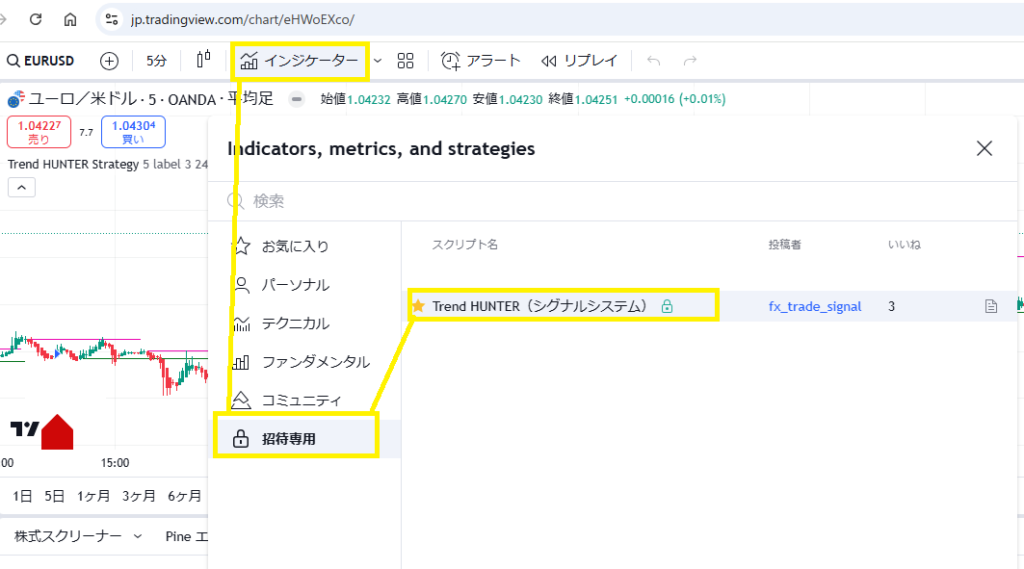This screenshot has width=1024, height=569.
Task: Open the お気に入り favorites category
Action: (304, 246)
